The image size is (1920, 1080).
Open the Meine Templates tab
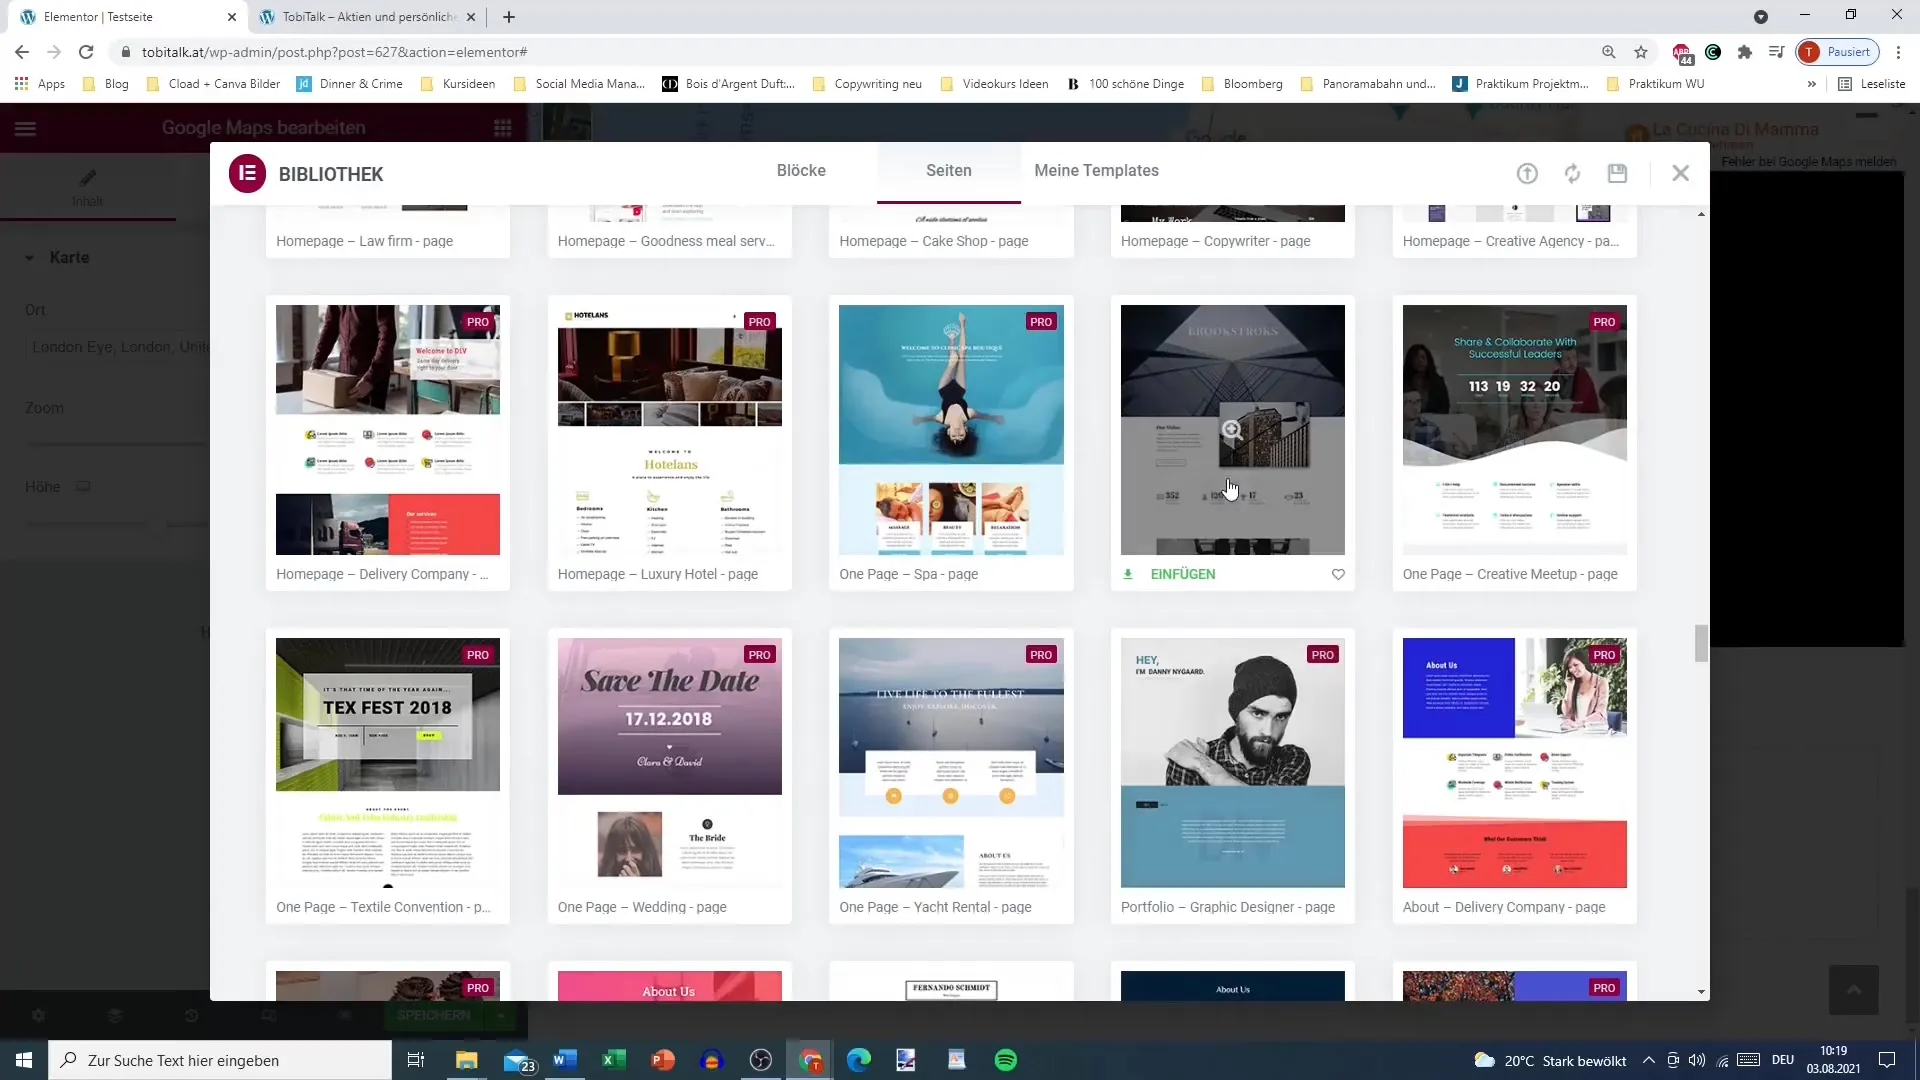[1096, 171]
